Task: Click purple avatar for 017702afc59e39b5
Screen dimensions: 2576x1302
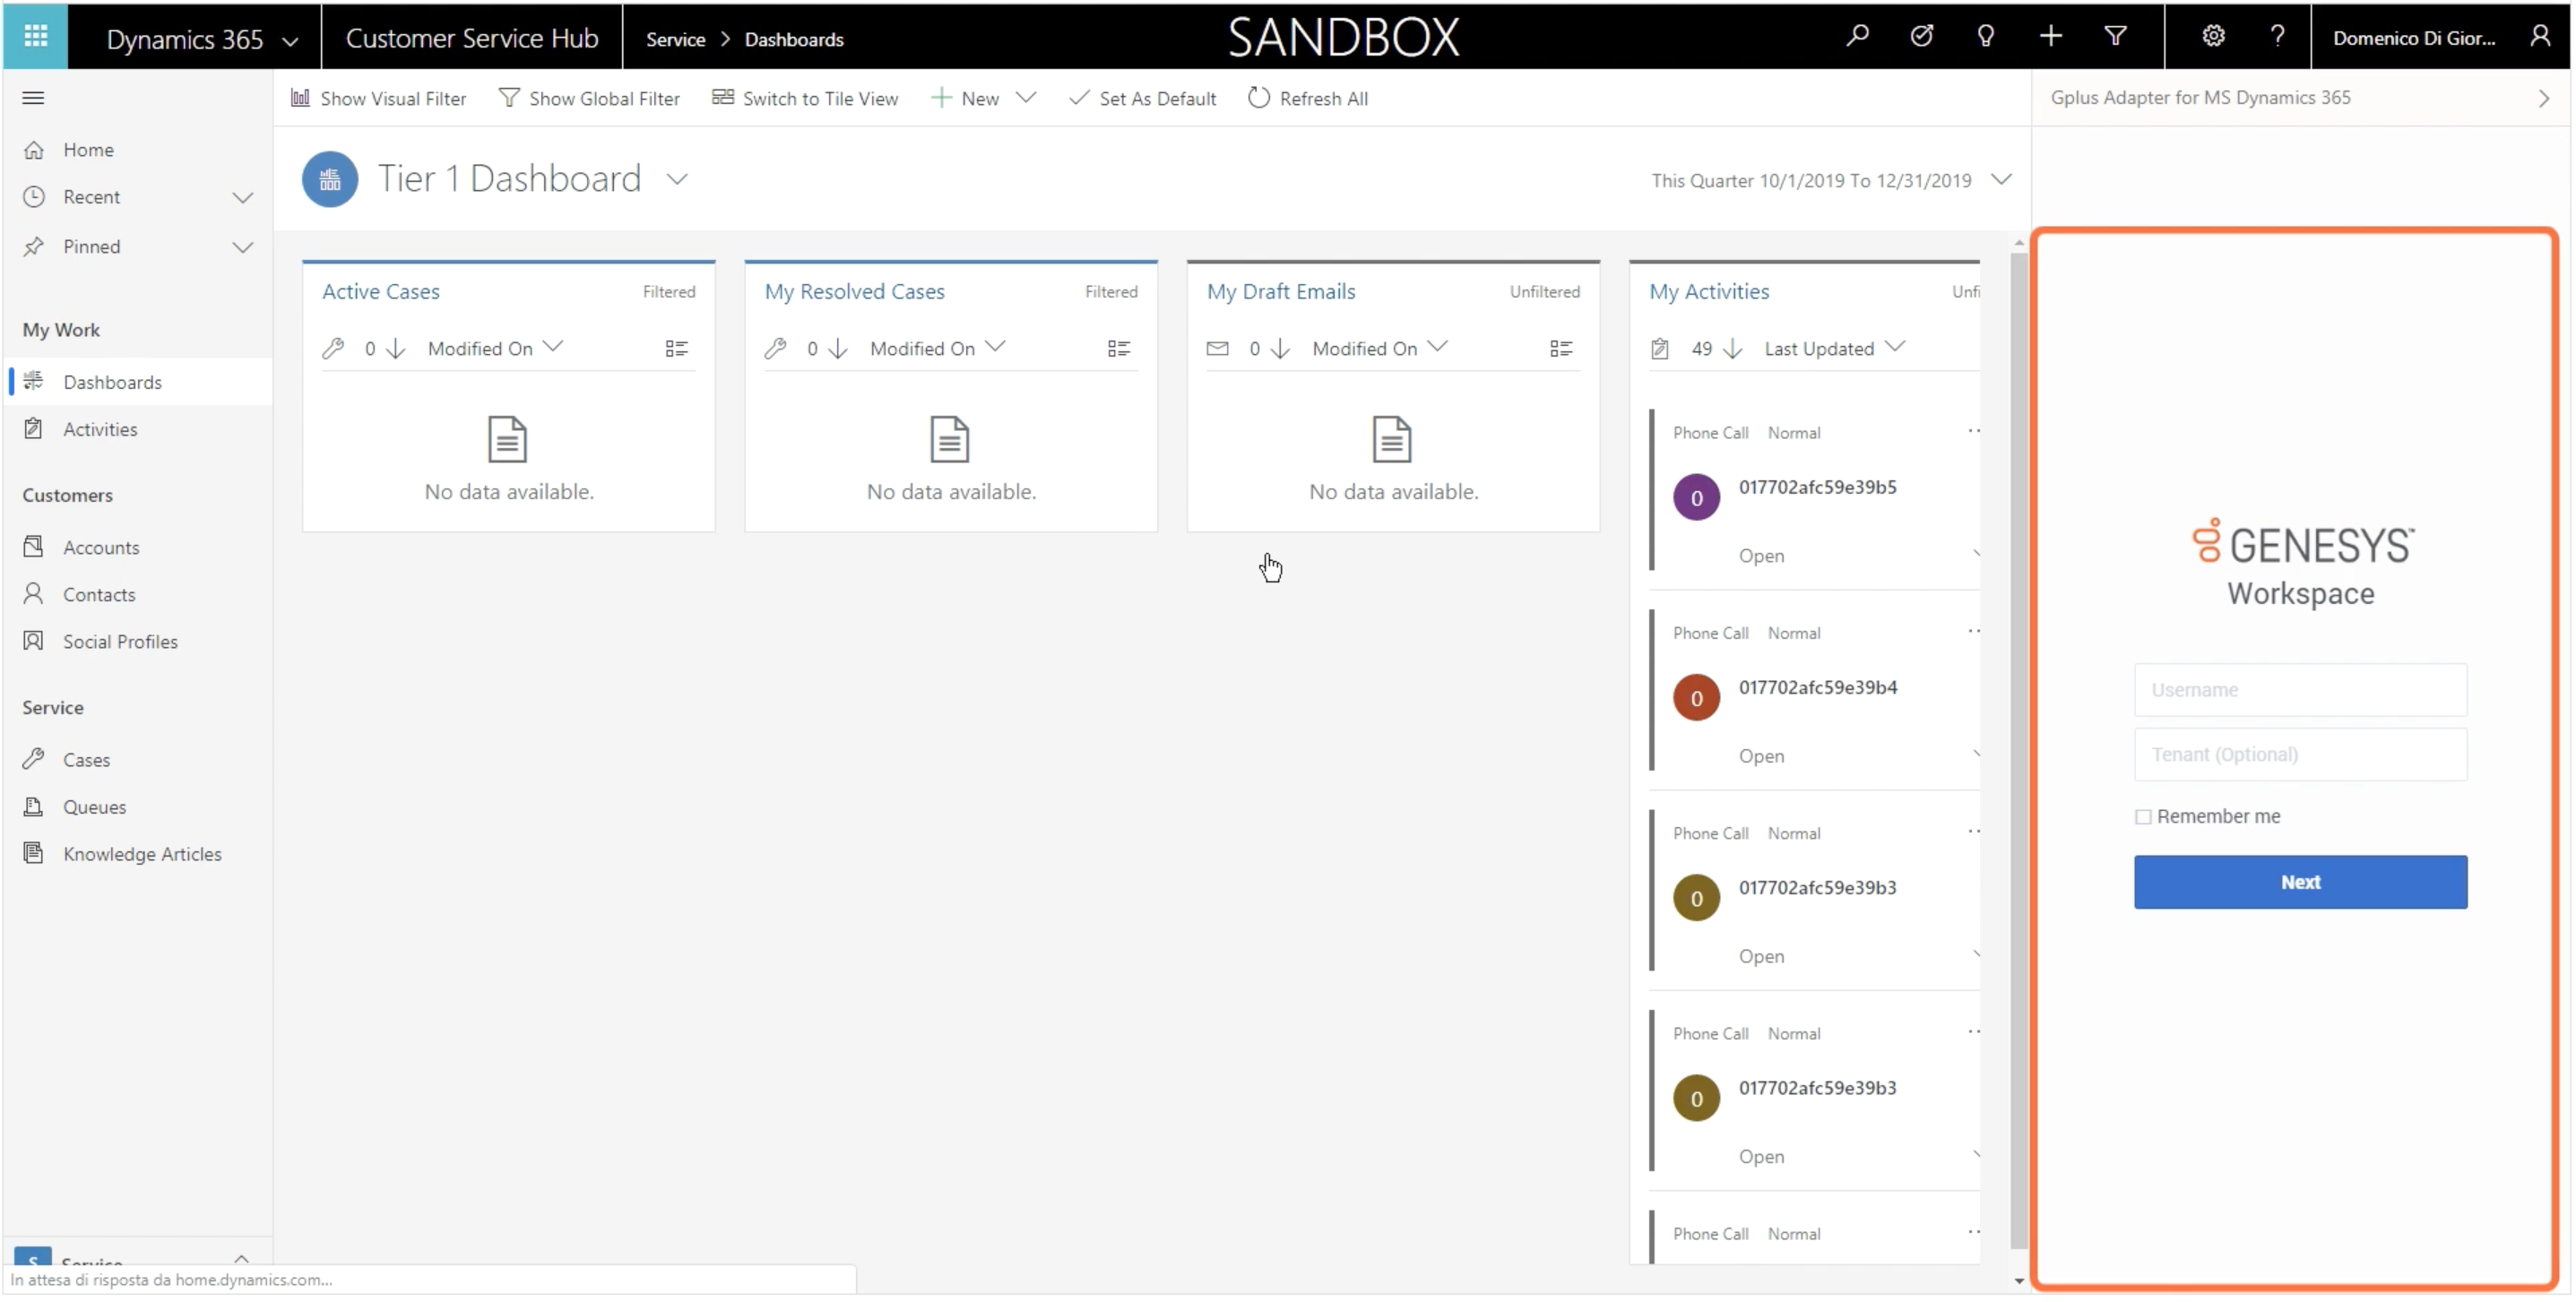Action: pyautogui.click(x=1696, y=498)
